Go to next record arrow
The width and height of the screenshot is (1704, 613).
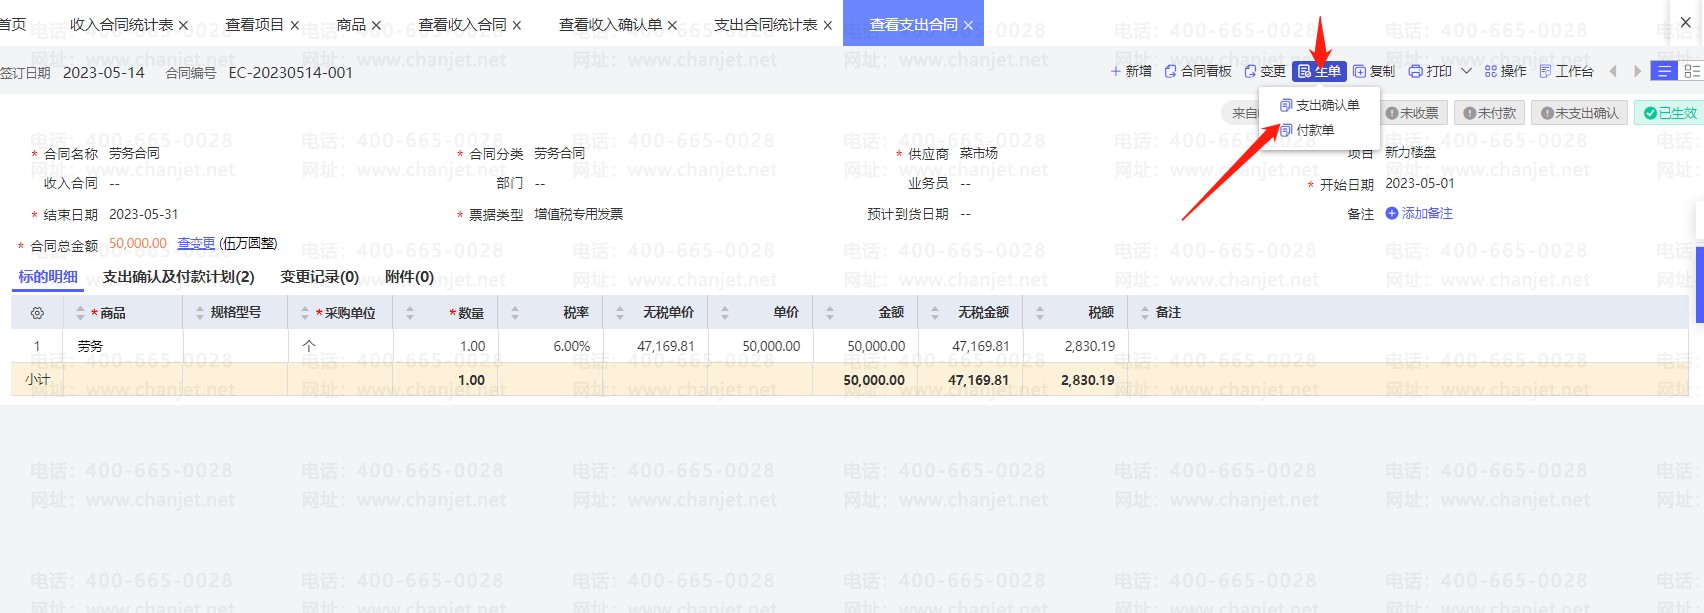1637,71
